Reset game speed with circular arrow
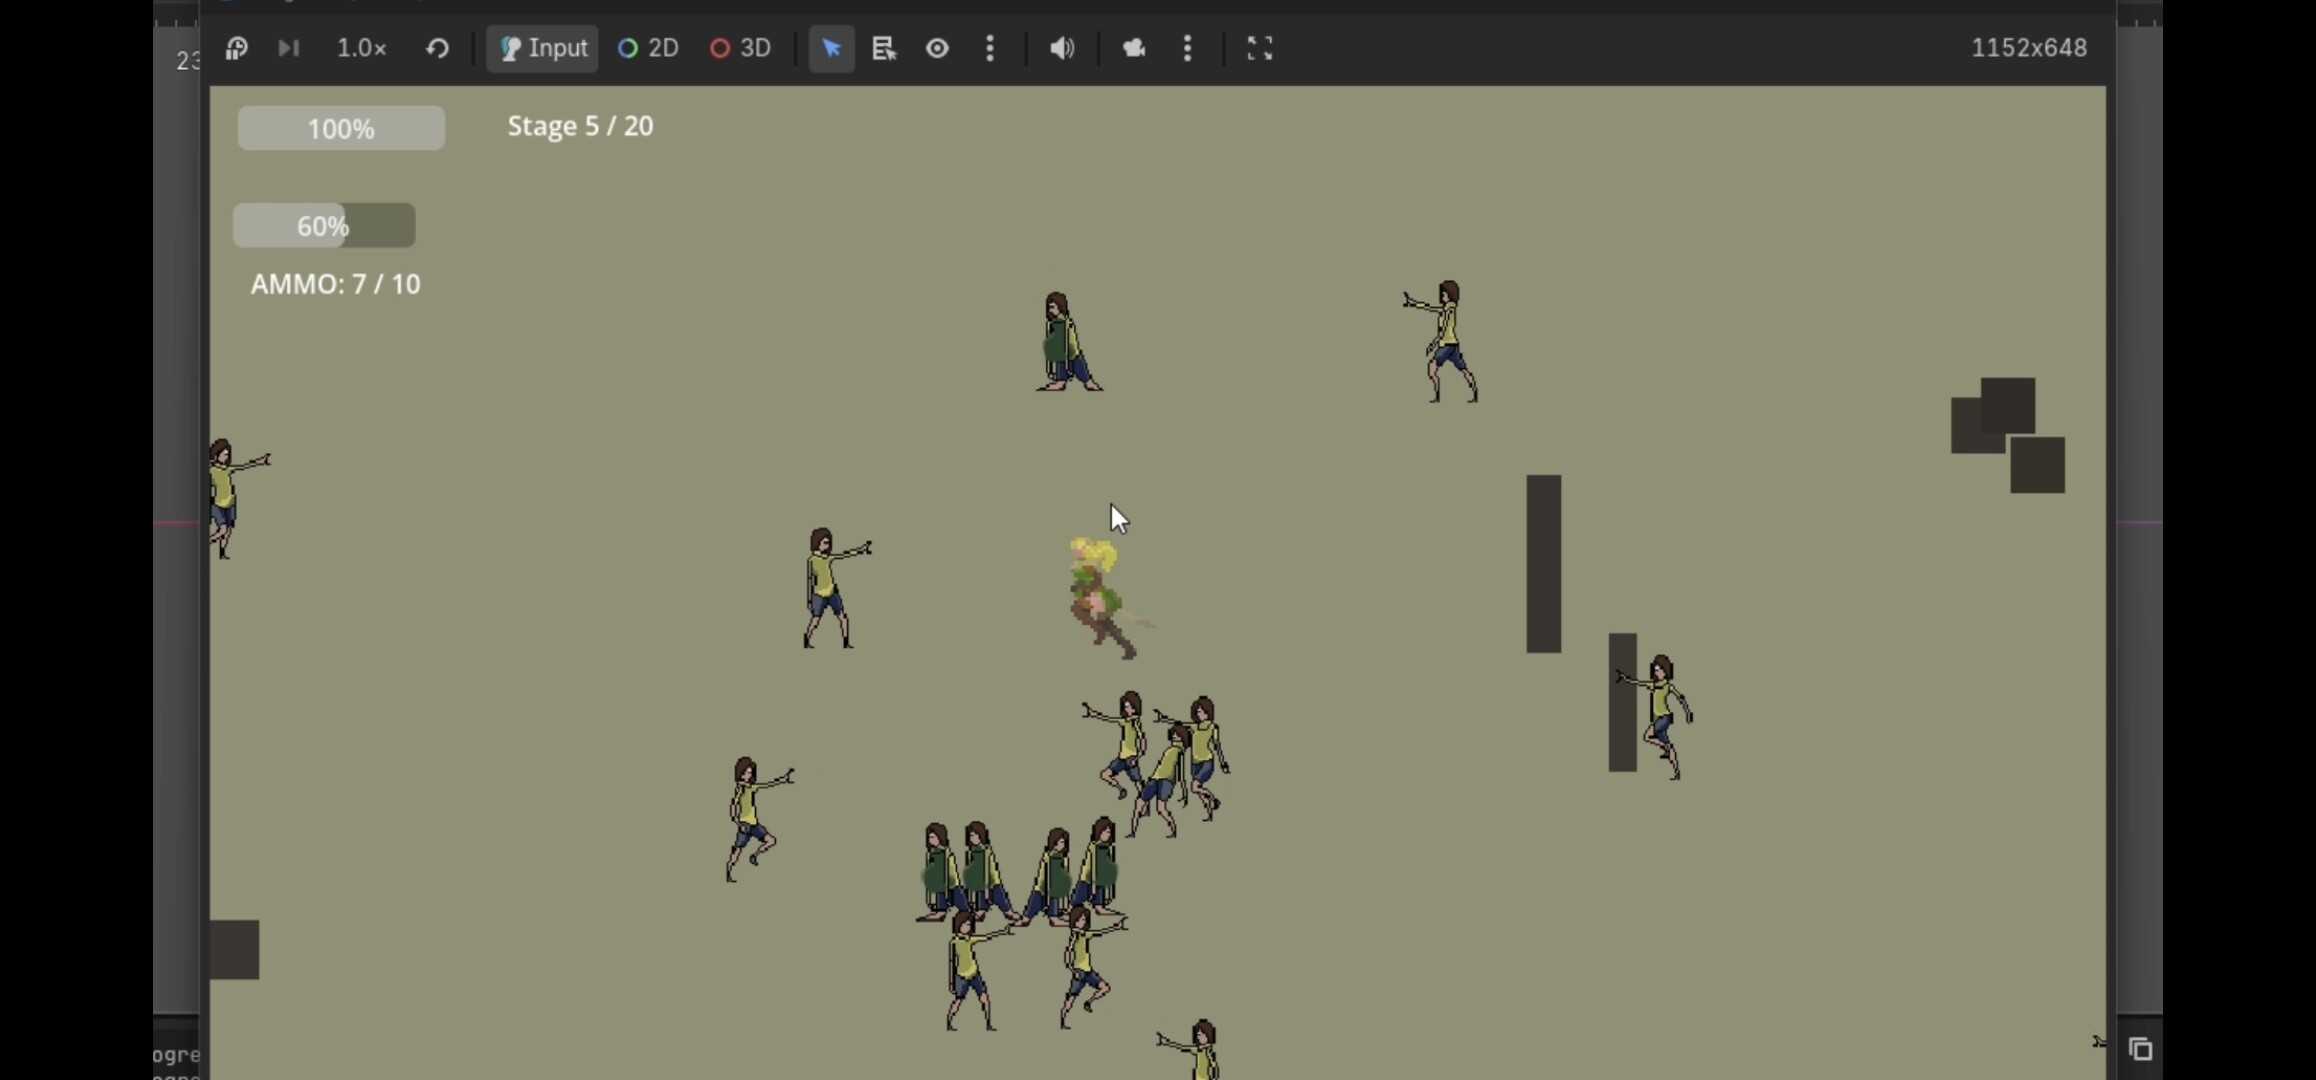 click(437, 48)
